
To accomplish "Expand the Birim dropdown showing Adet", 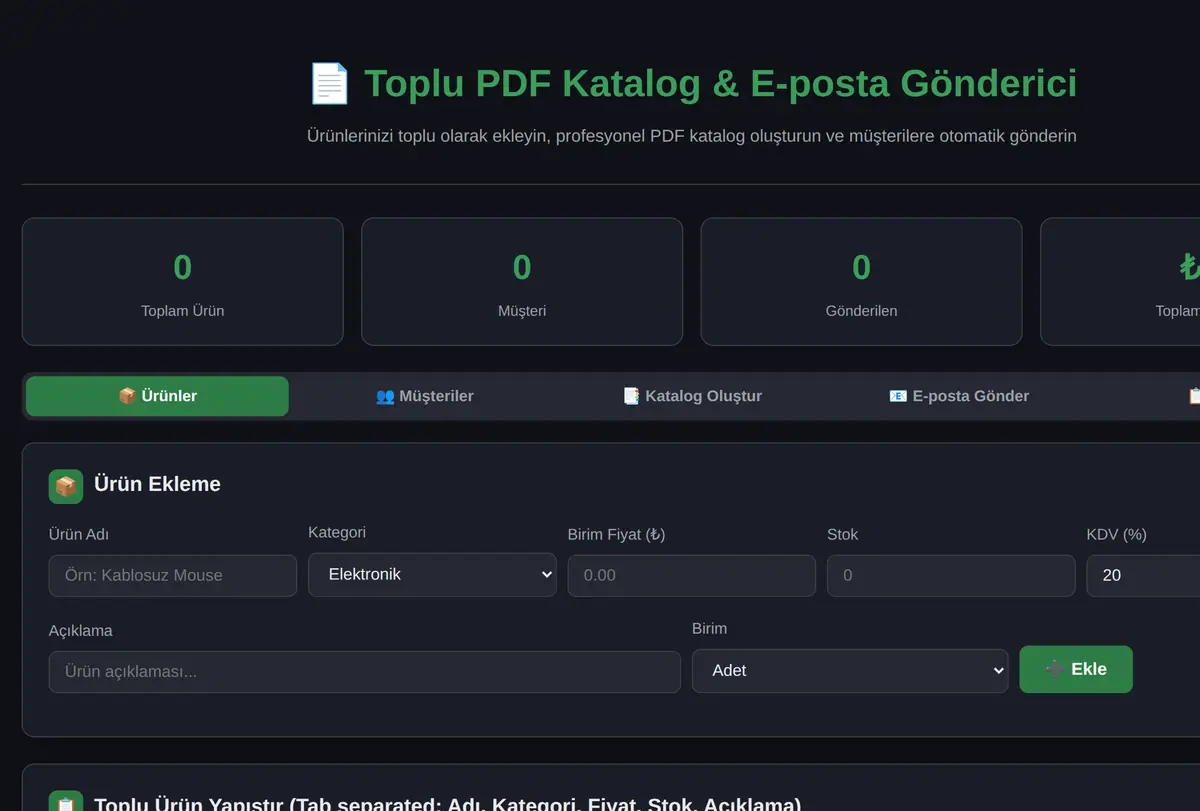I will pyautogui.click(x=850, y=671).
